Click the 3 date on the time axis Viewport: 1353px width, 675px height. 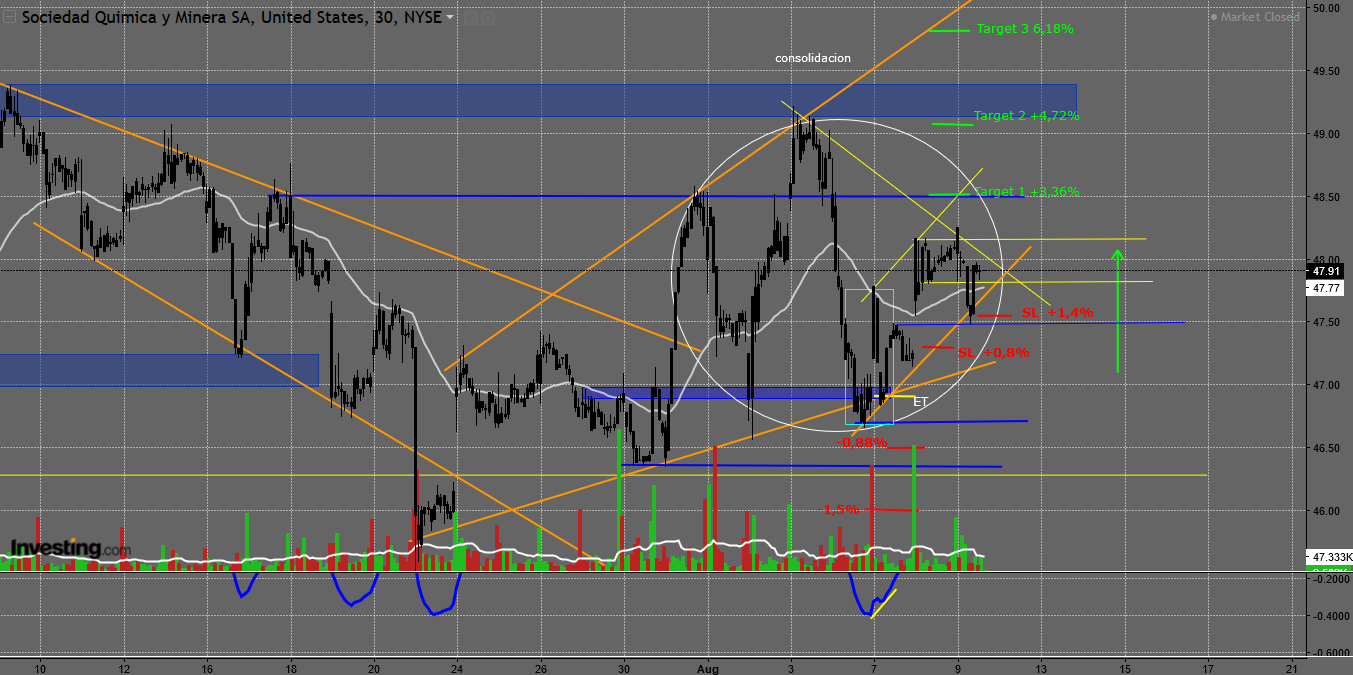point(790,667)
